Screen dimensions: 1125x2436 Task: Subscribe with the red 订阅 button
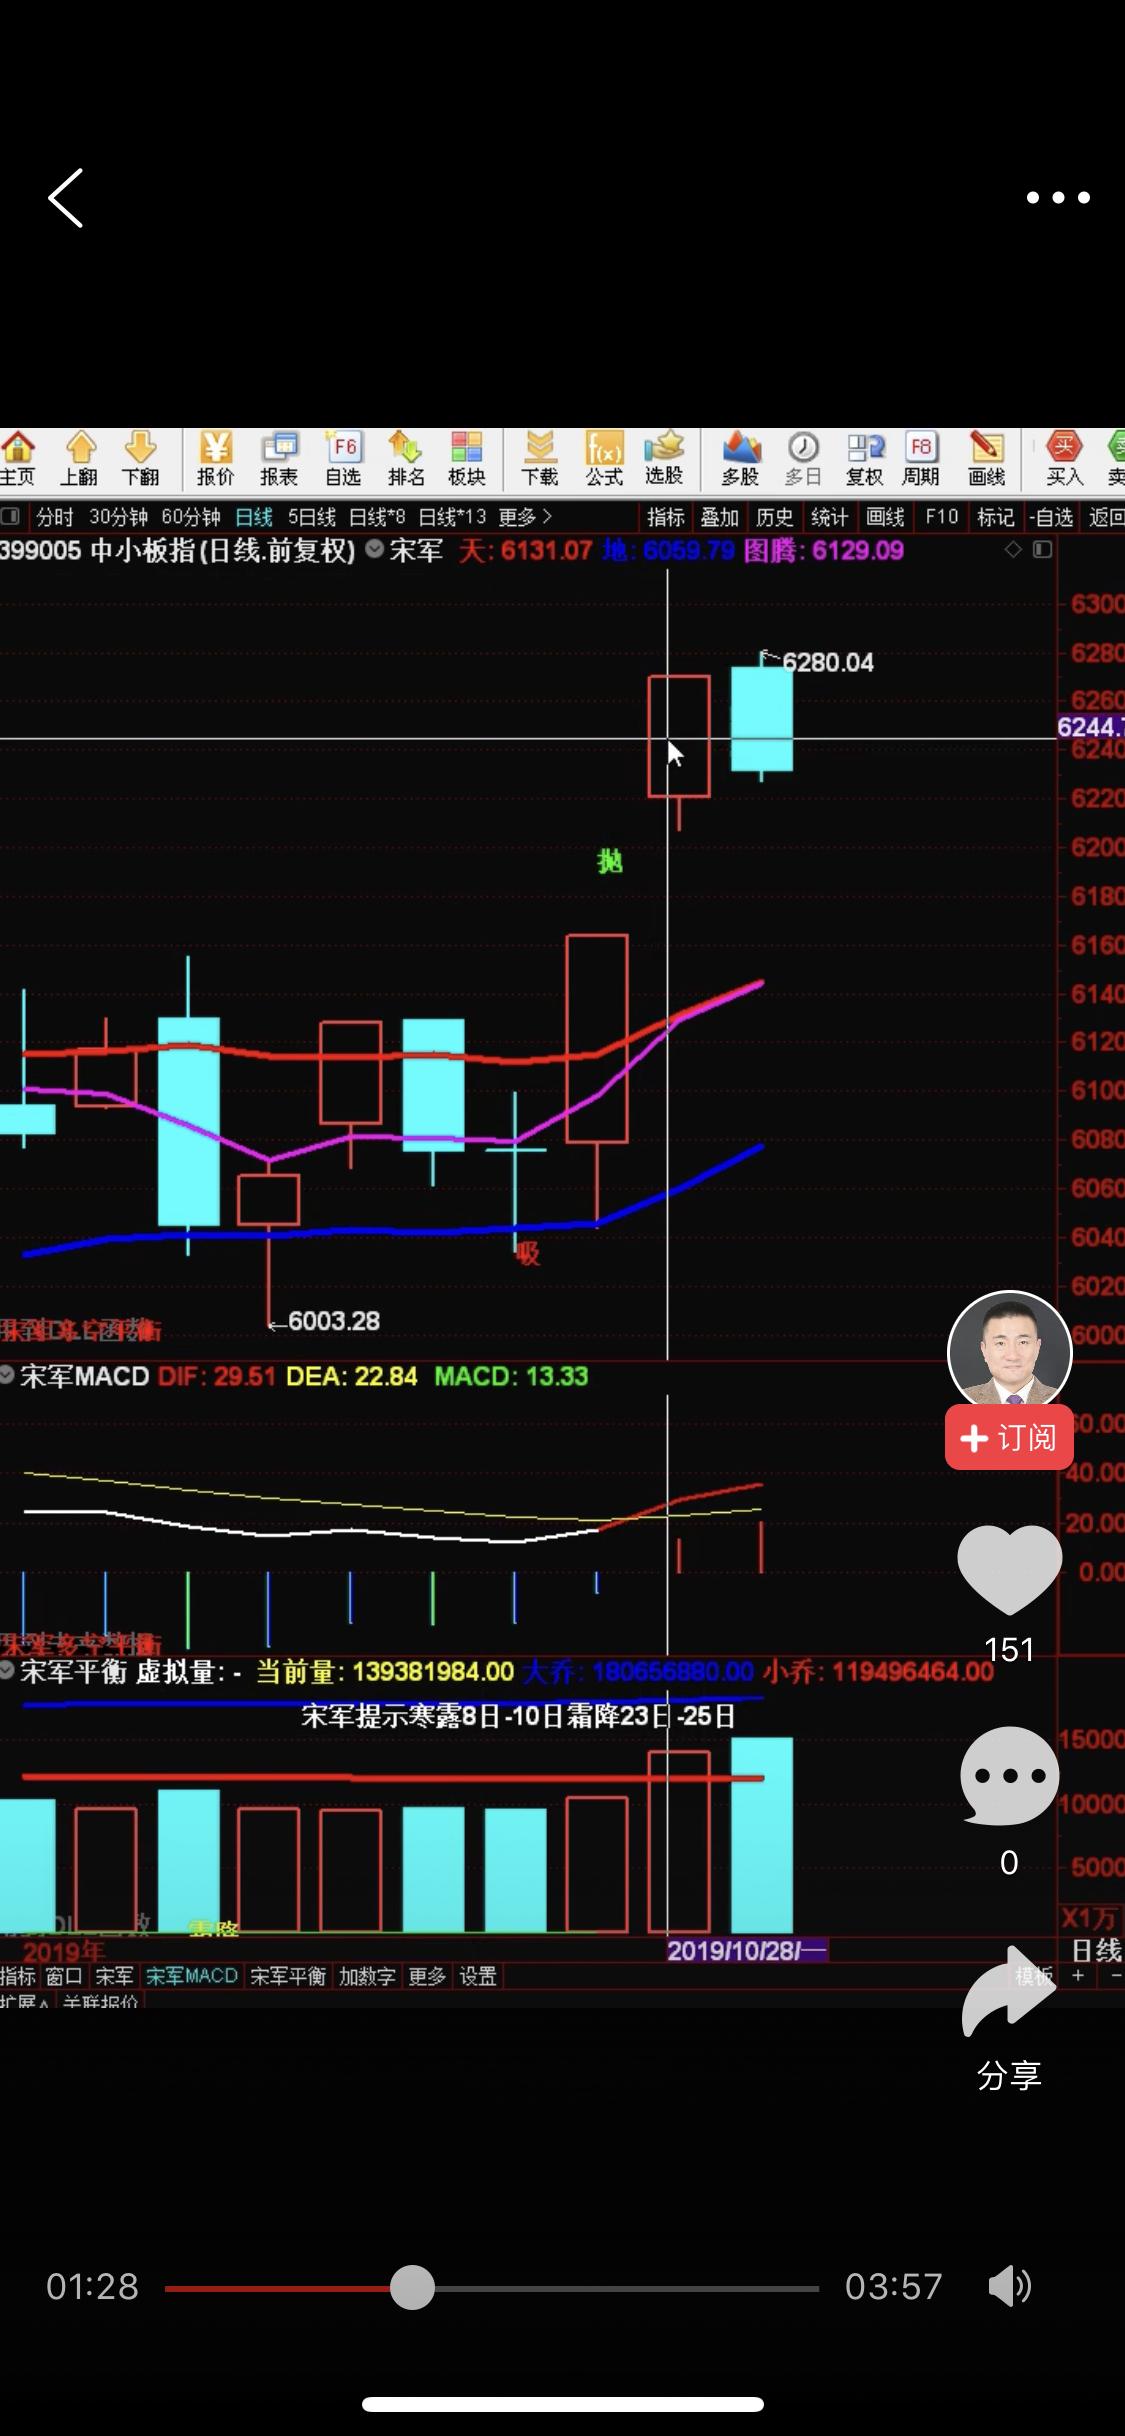(x=1009, y=1437)
